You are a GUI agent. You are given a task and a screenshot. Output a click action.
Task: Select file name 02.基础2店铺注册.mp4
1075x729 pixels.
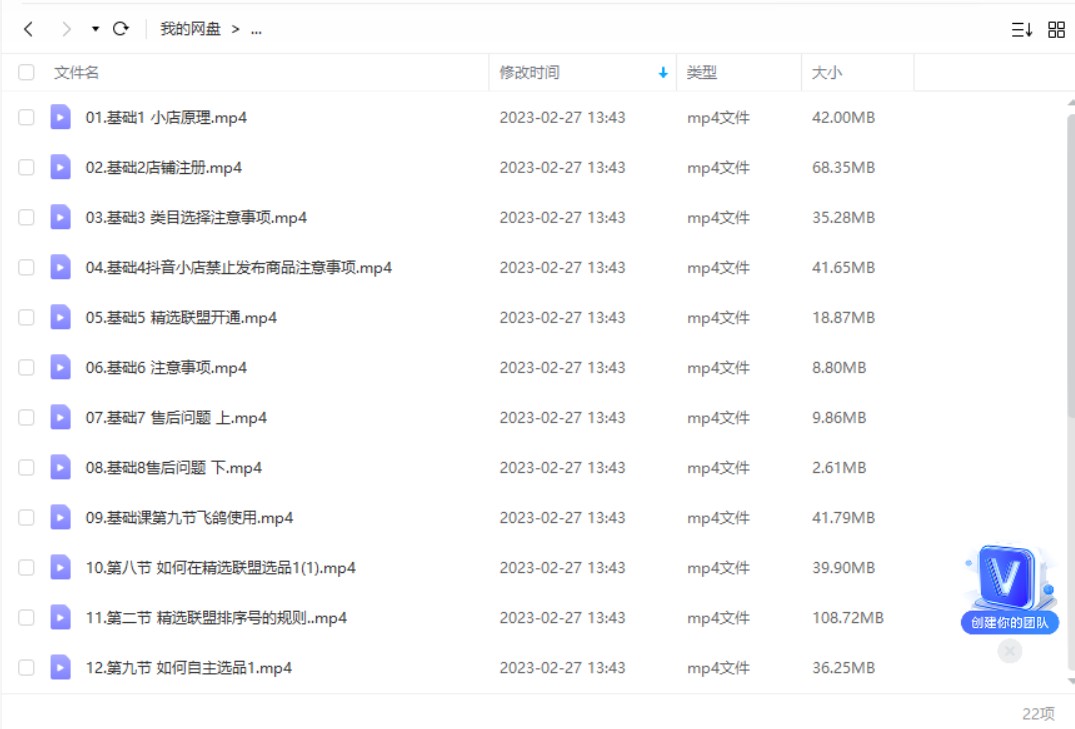pyautogui.click(x=164, y=167)
